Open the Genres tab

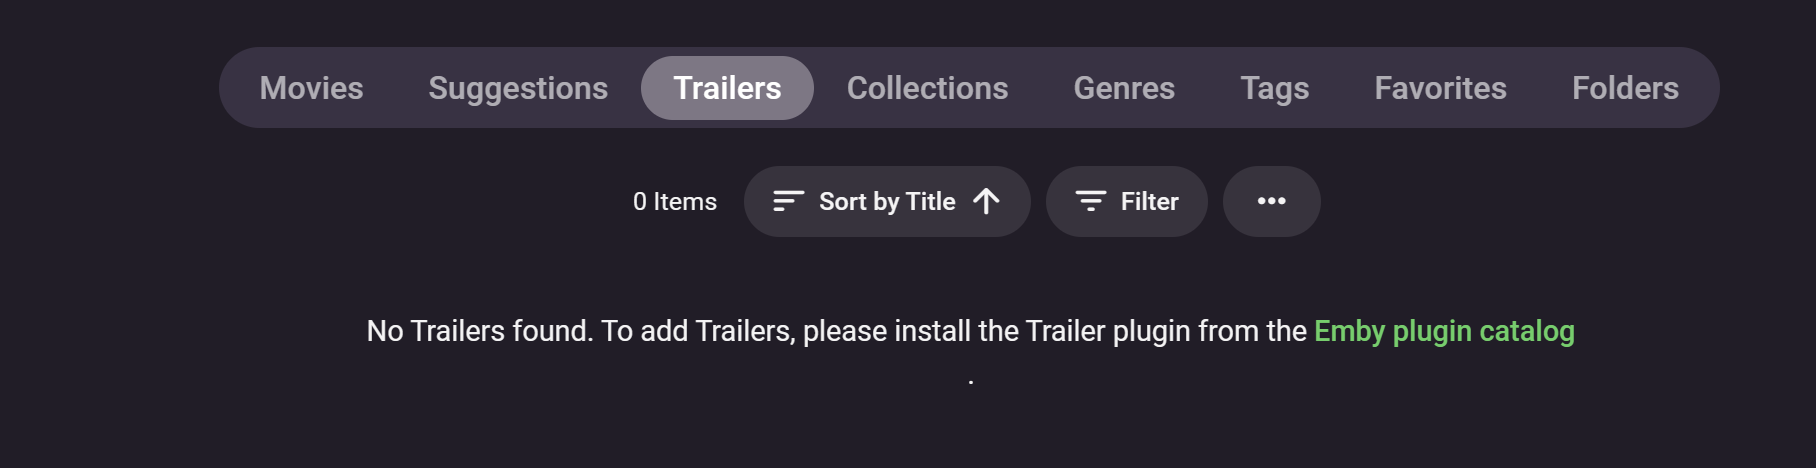click(x=1124, y=88)
